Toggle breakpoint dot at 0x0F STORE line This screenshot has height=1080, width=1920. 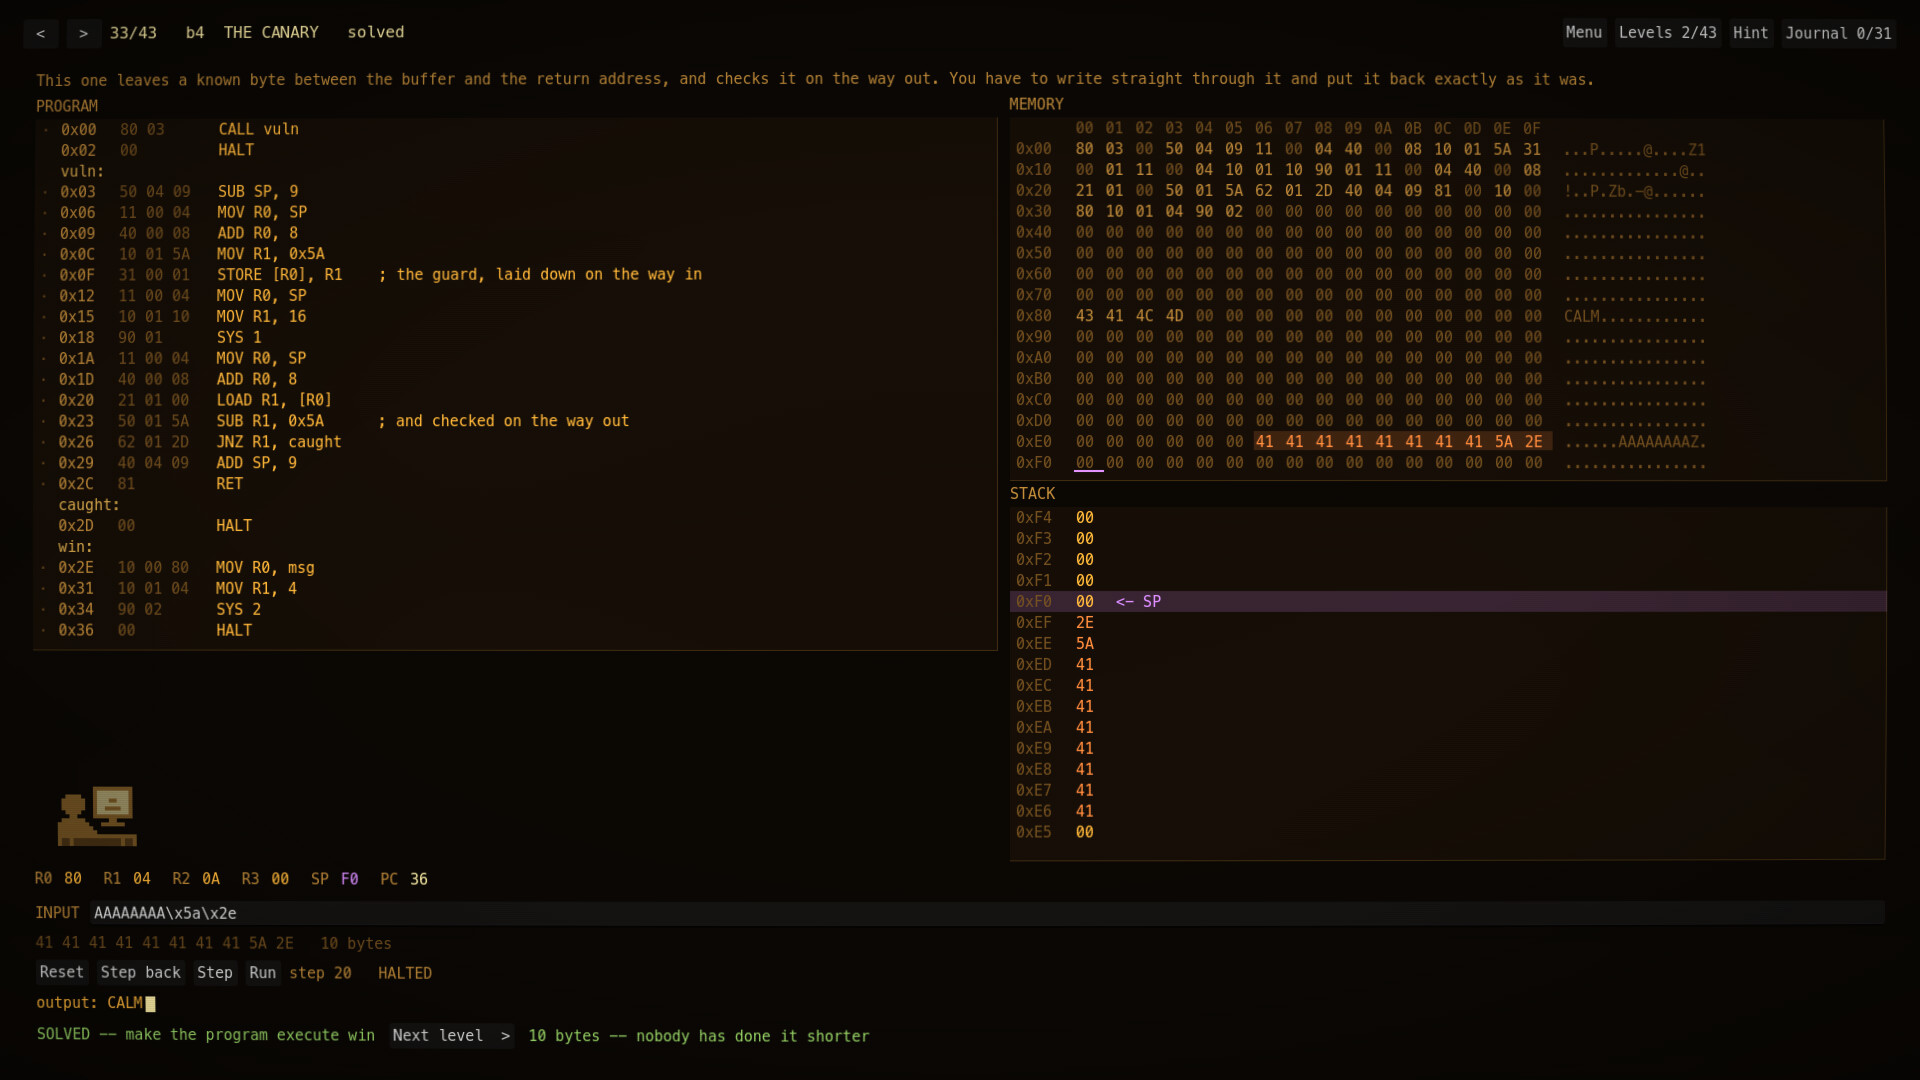point(46,275)
